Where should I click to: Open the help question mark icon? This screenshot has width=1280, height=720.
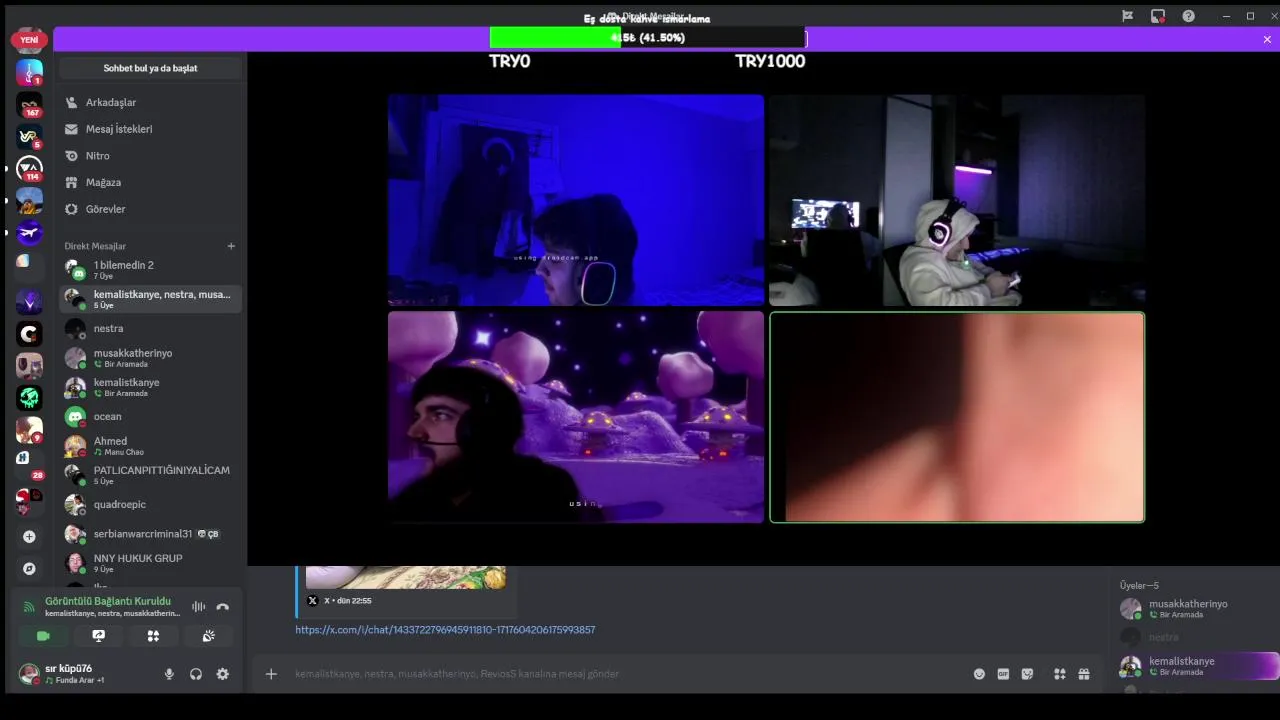pos(1188,16)
